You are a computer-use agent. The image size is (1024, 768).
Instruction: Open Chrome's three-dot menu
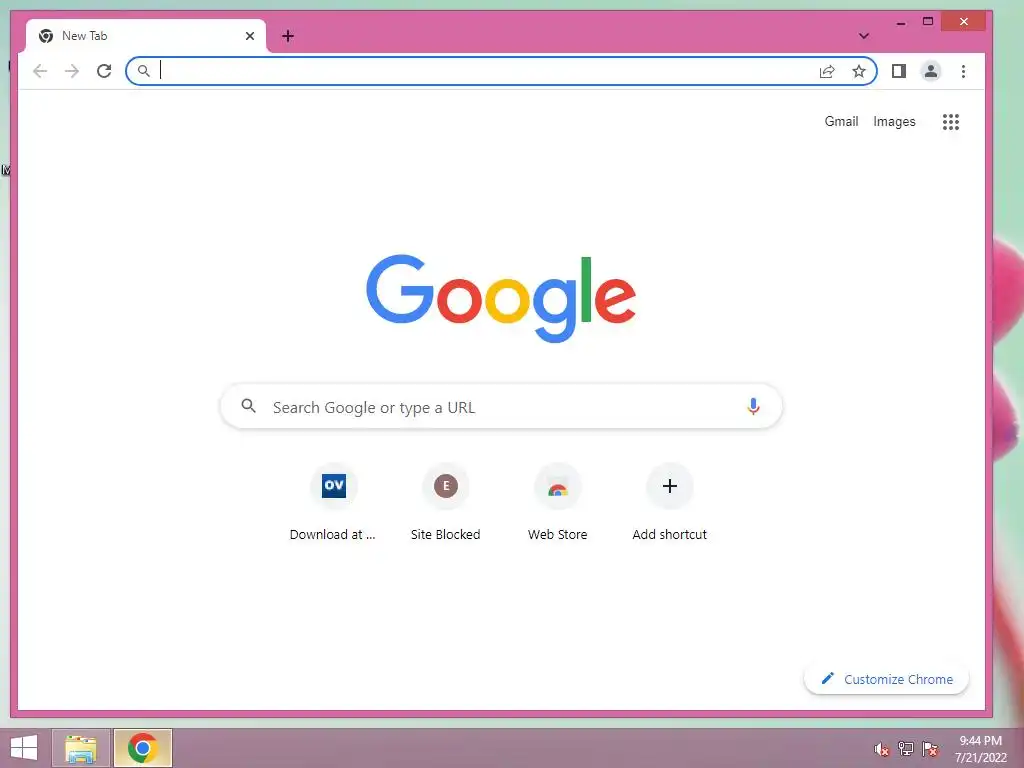pos(963,71)
